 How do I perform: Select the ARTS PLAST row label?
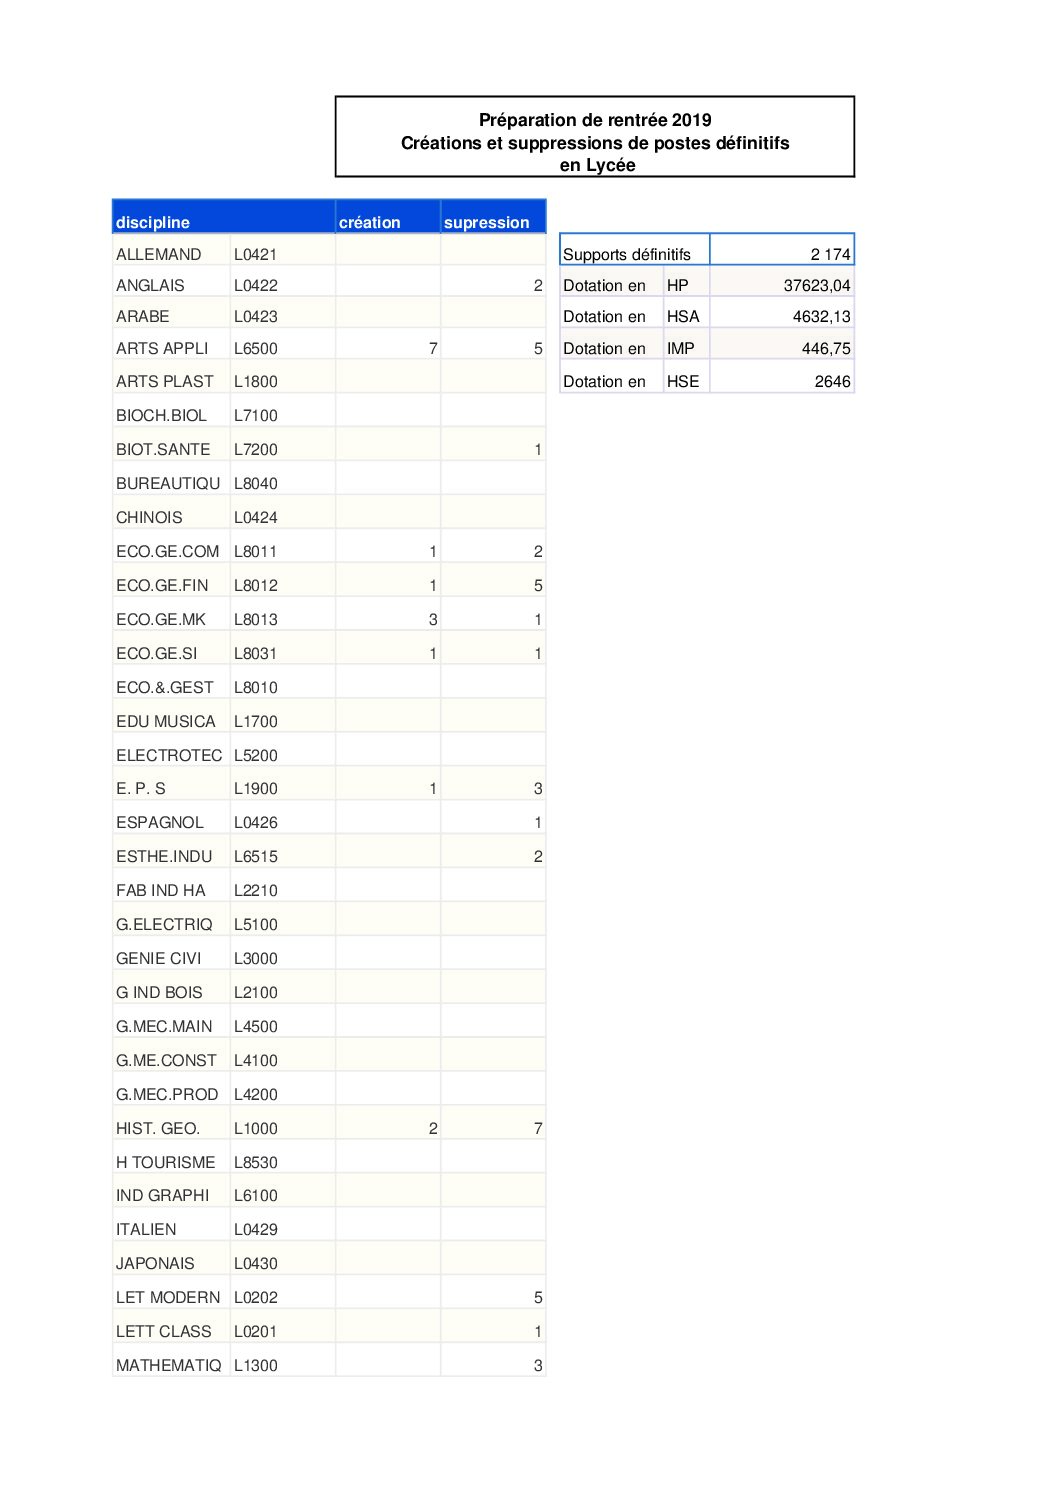[x=171, y=377]
